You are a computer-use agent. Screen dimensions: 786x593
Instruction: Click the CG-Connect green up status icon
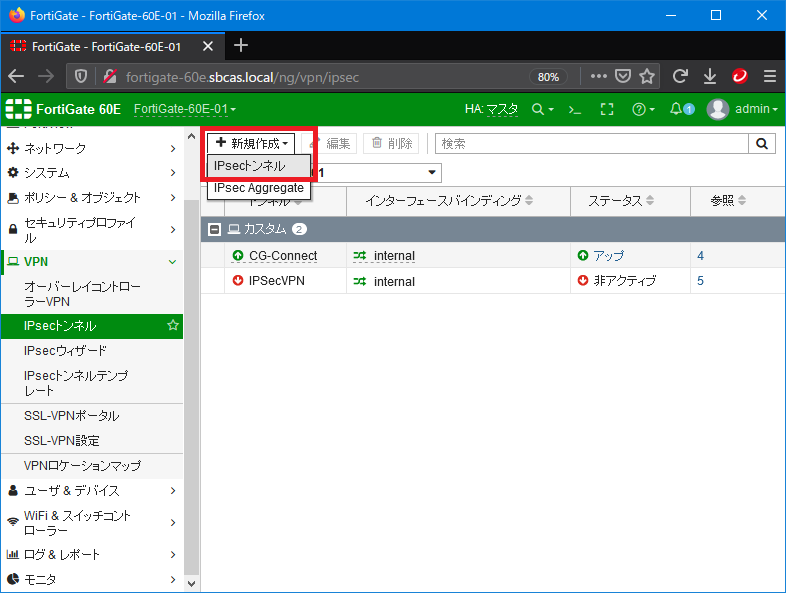238,256
